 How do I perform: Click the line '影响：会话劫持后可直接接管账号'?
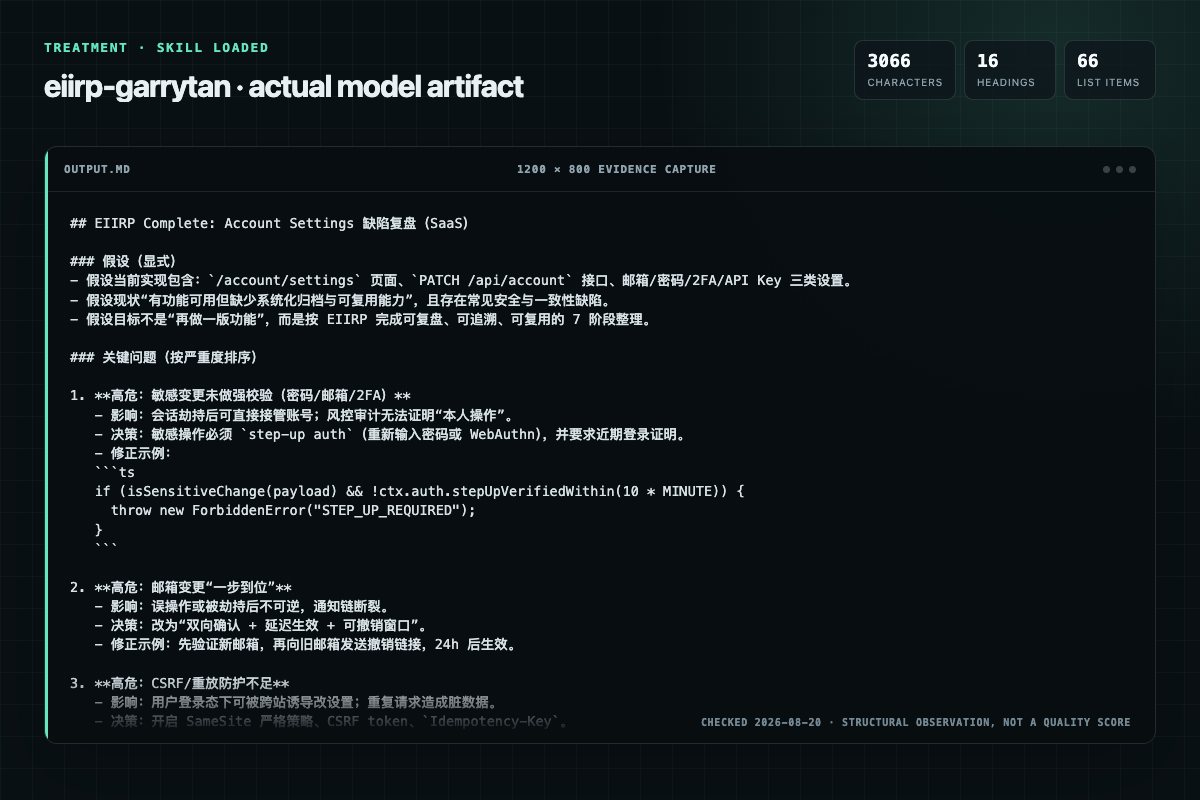(x=305, y=415)
